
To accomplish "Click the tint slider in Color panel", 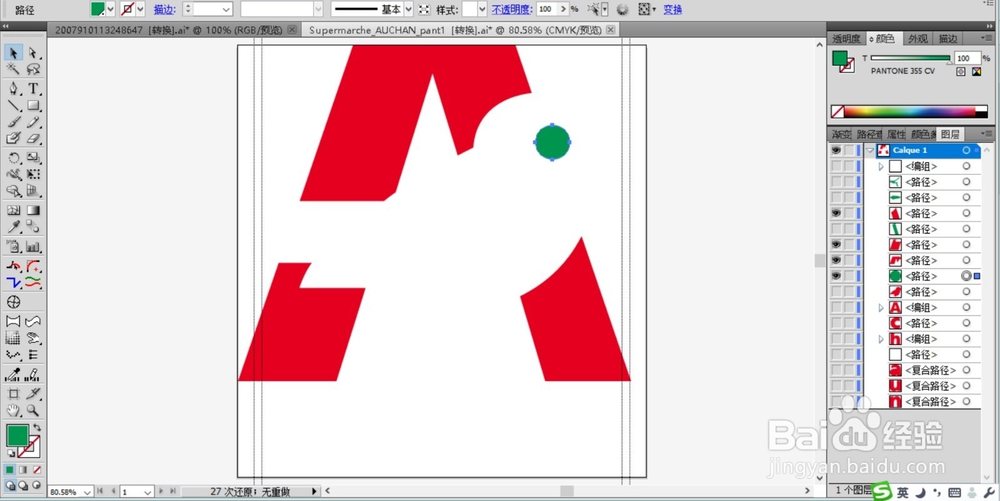I will coord(910,58).
